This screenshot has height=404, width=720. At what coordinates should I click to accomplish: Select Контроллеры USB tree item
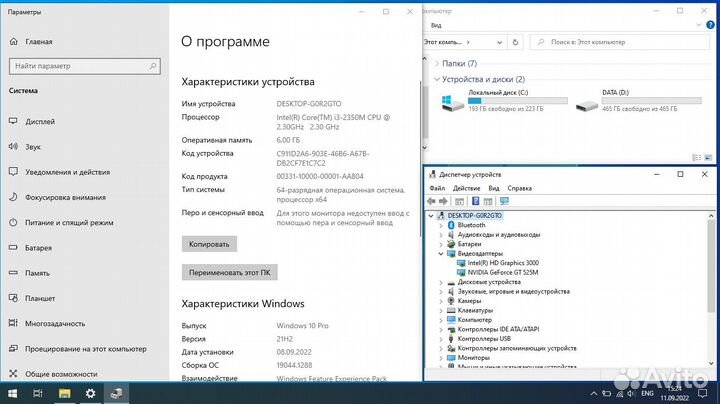pyautogui.click(x=484, y=339)
